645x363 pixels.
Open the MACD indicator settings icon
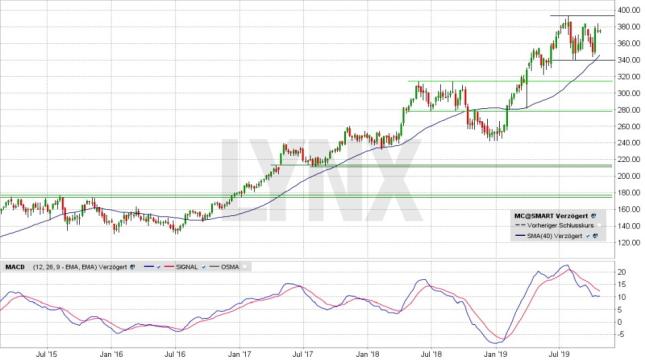132,267
